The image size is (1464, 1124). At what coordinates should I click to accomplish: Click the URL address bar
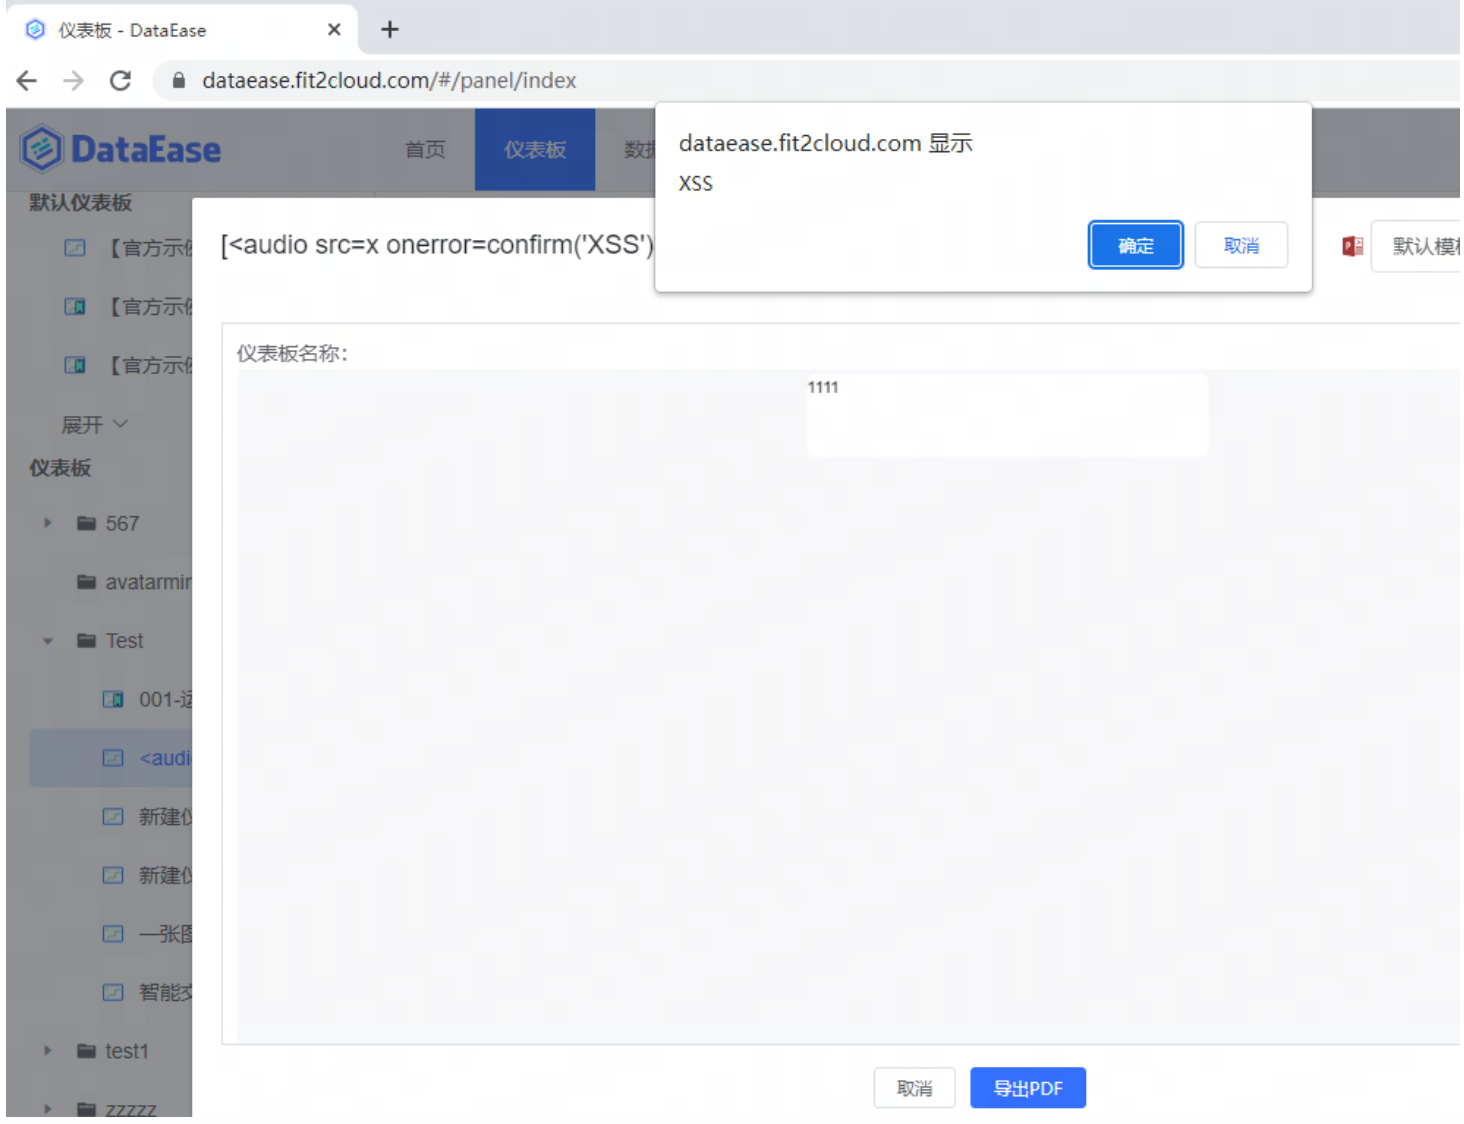click(805, 80)
